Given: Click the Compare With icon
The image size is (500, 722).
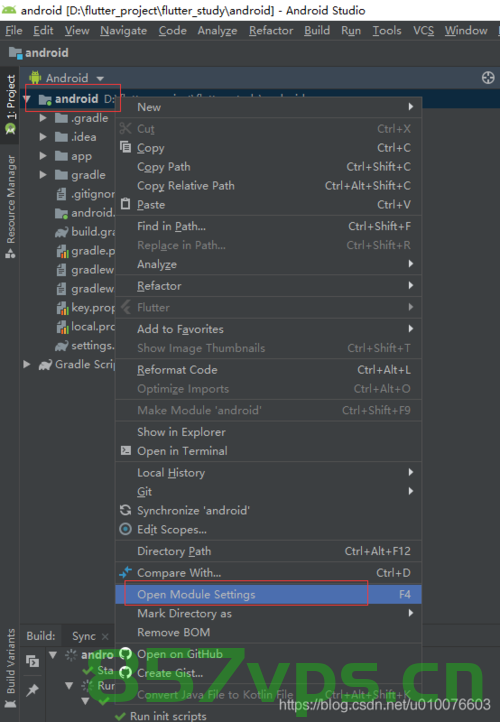Looking at the screenshot, I should 125,573.
